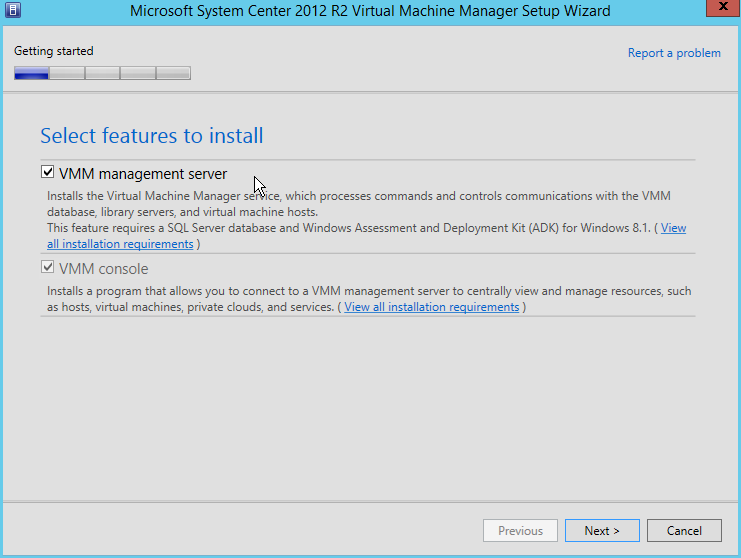Click the VMM console description text
This screenshot has height=558, width=741.
click(x=369, y=299)
